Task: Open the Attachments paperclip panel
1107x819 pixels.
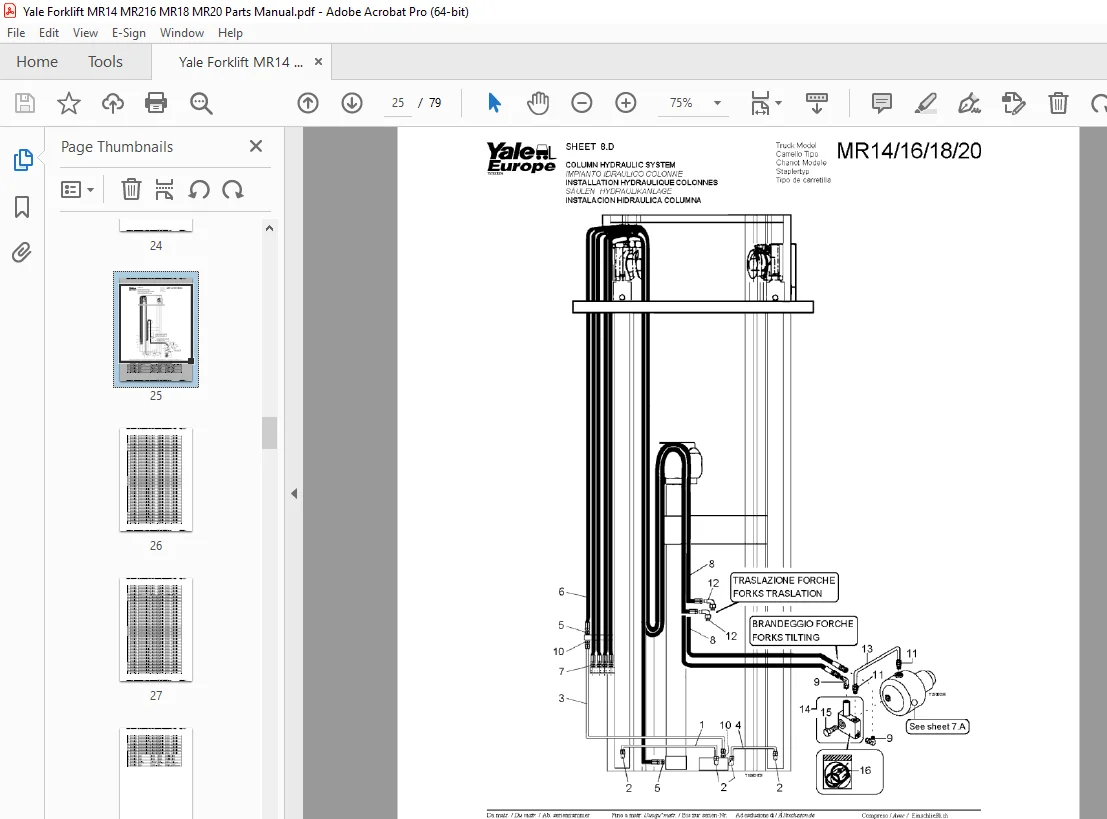Action: [22, 252]
